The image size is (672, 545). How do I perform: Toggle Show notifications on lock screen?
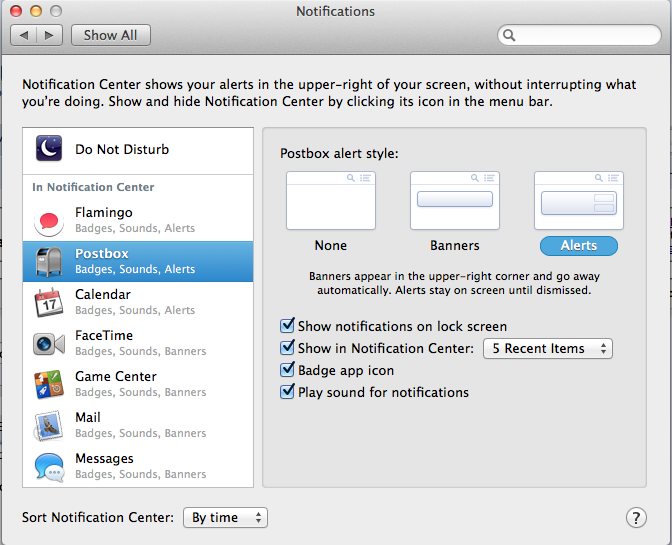click(287, 326)
